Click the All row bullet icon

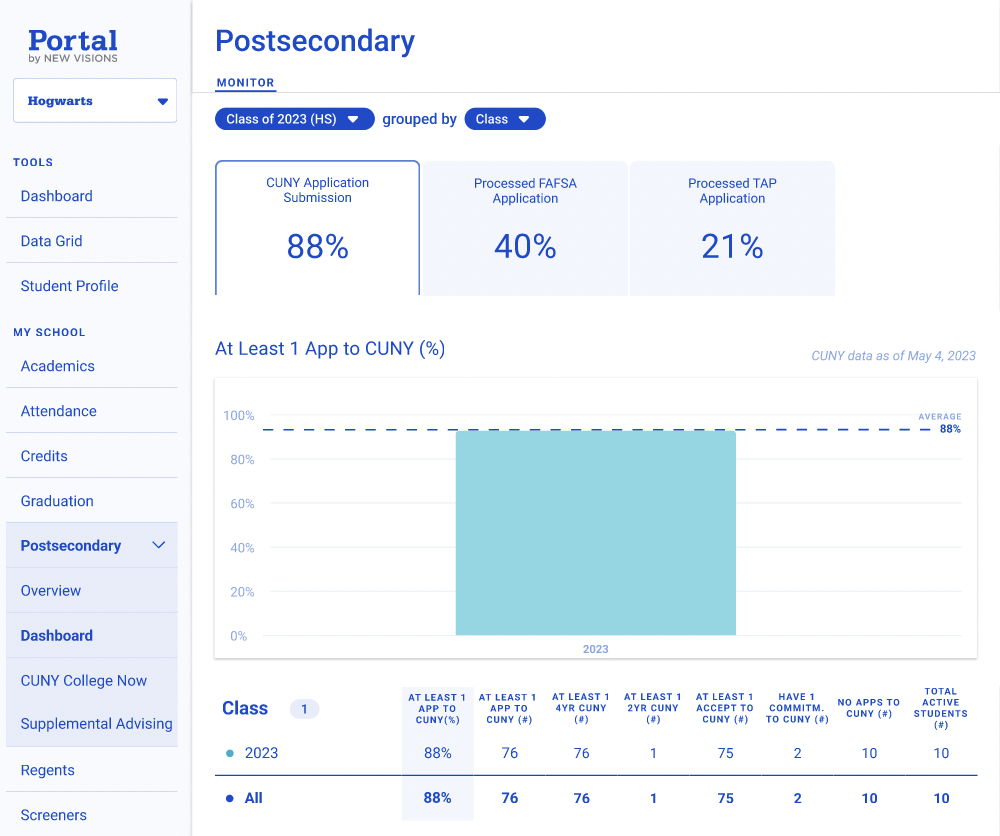click(x=230, y=798)
